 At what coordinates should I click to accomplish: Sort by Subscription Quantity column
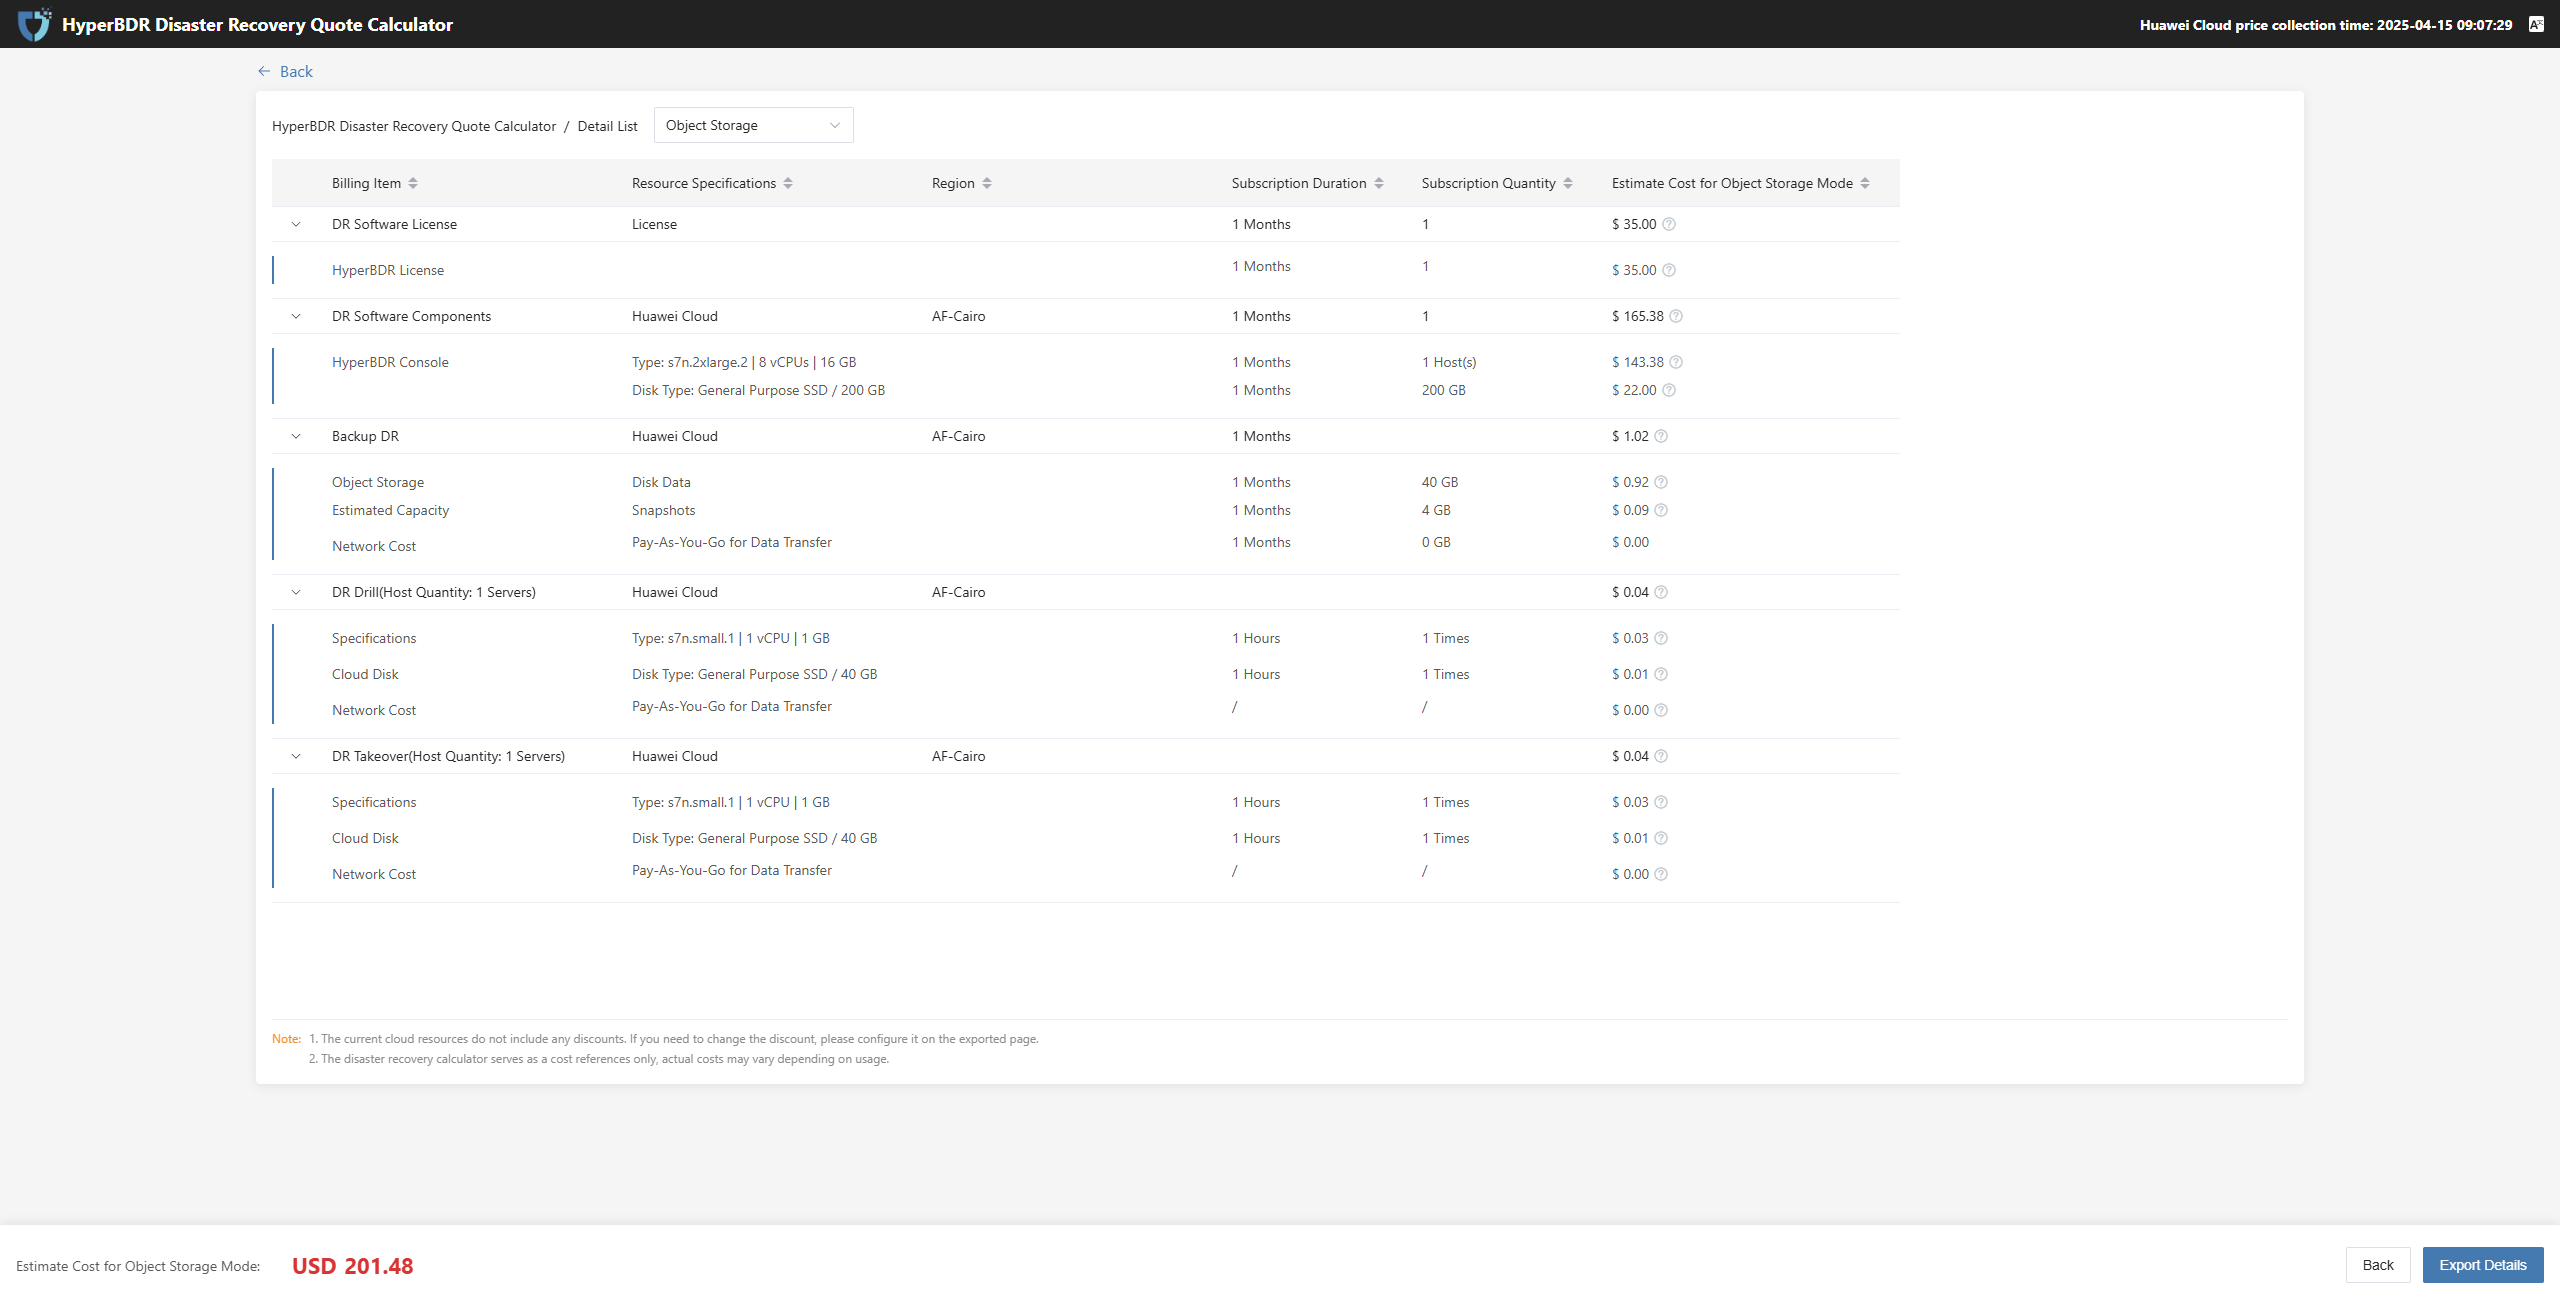pyautogui.click(x=1568, y=183)
